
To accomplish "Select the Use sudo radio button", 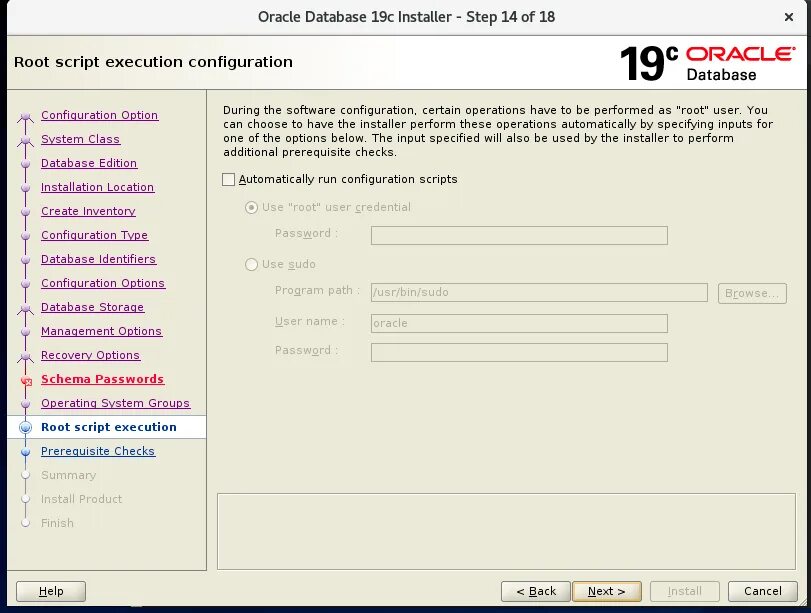I will pyautogui.click(x=251, y=264).
